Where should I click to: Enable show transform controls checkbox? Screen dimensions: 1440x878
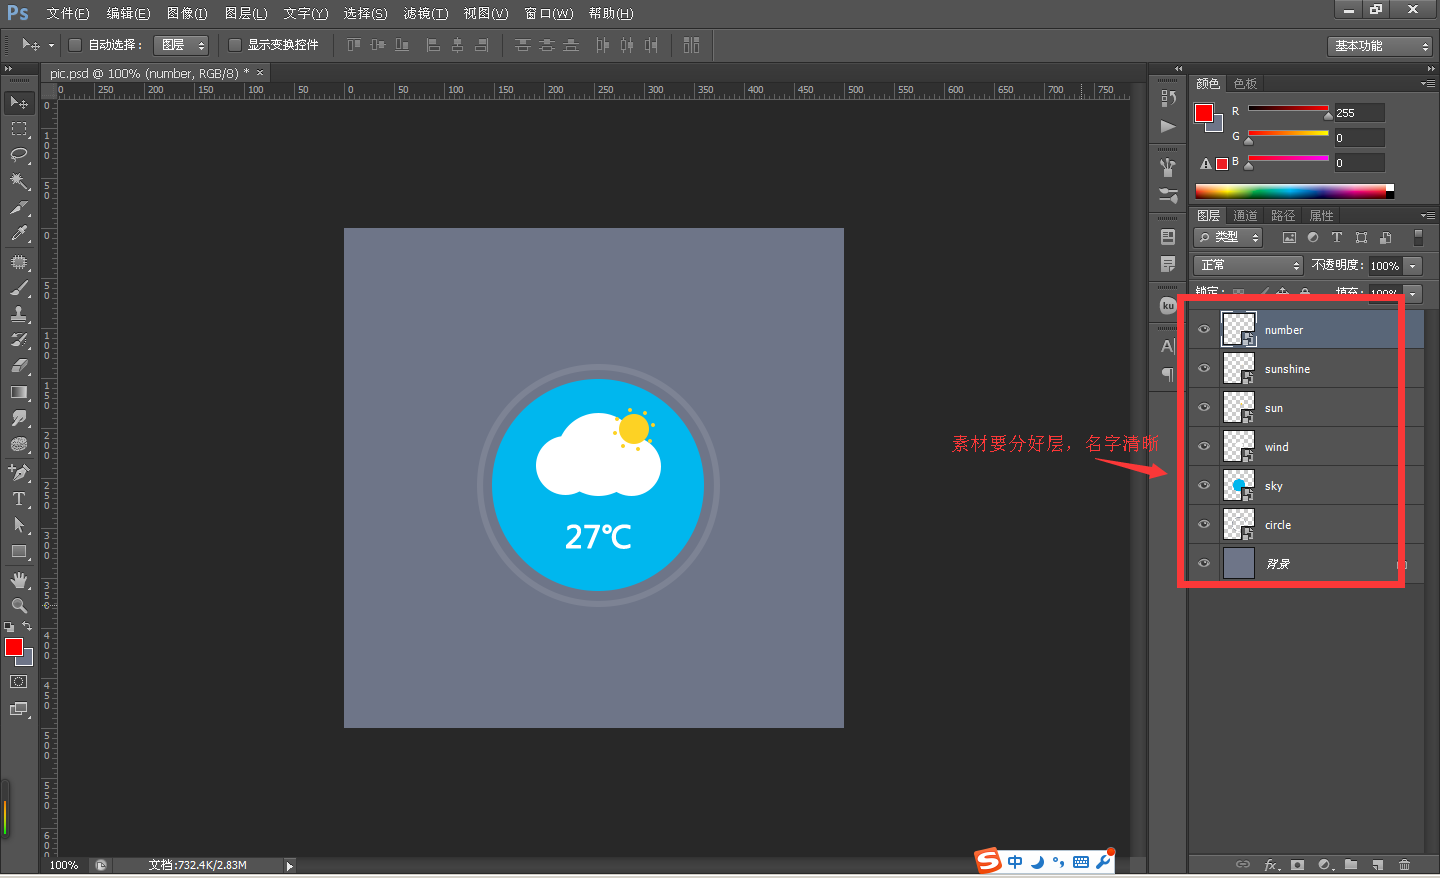point(235,45)
